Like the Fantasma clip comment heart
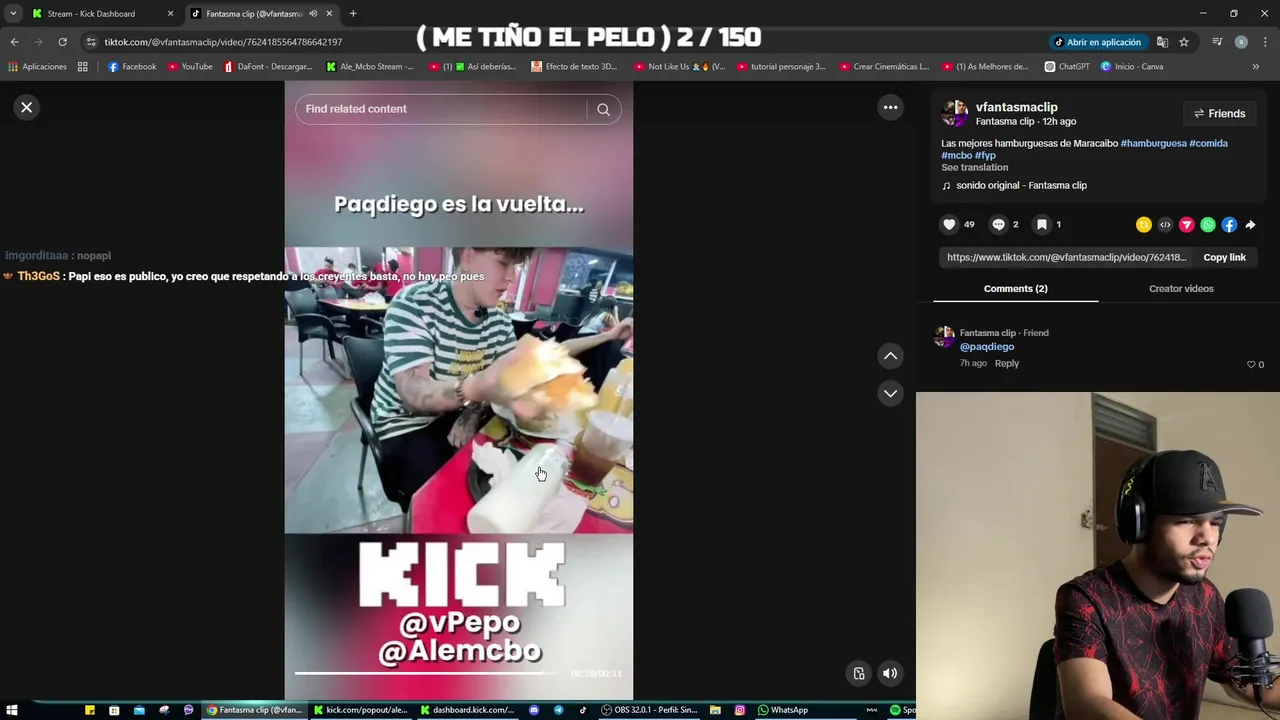 1251,365
